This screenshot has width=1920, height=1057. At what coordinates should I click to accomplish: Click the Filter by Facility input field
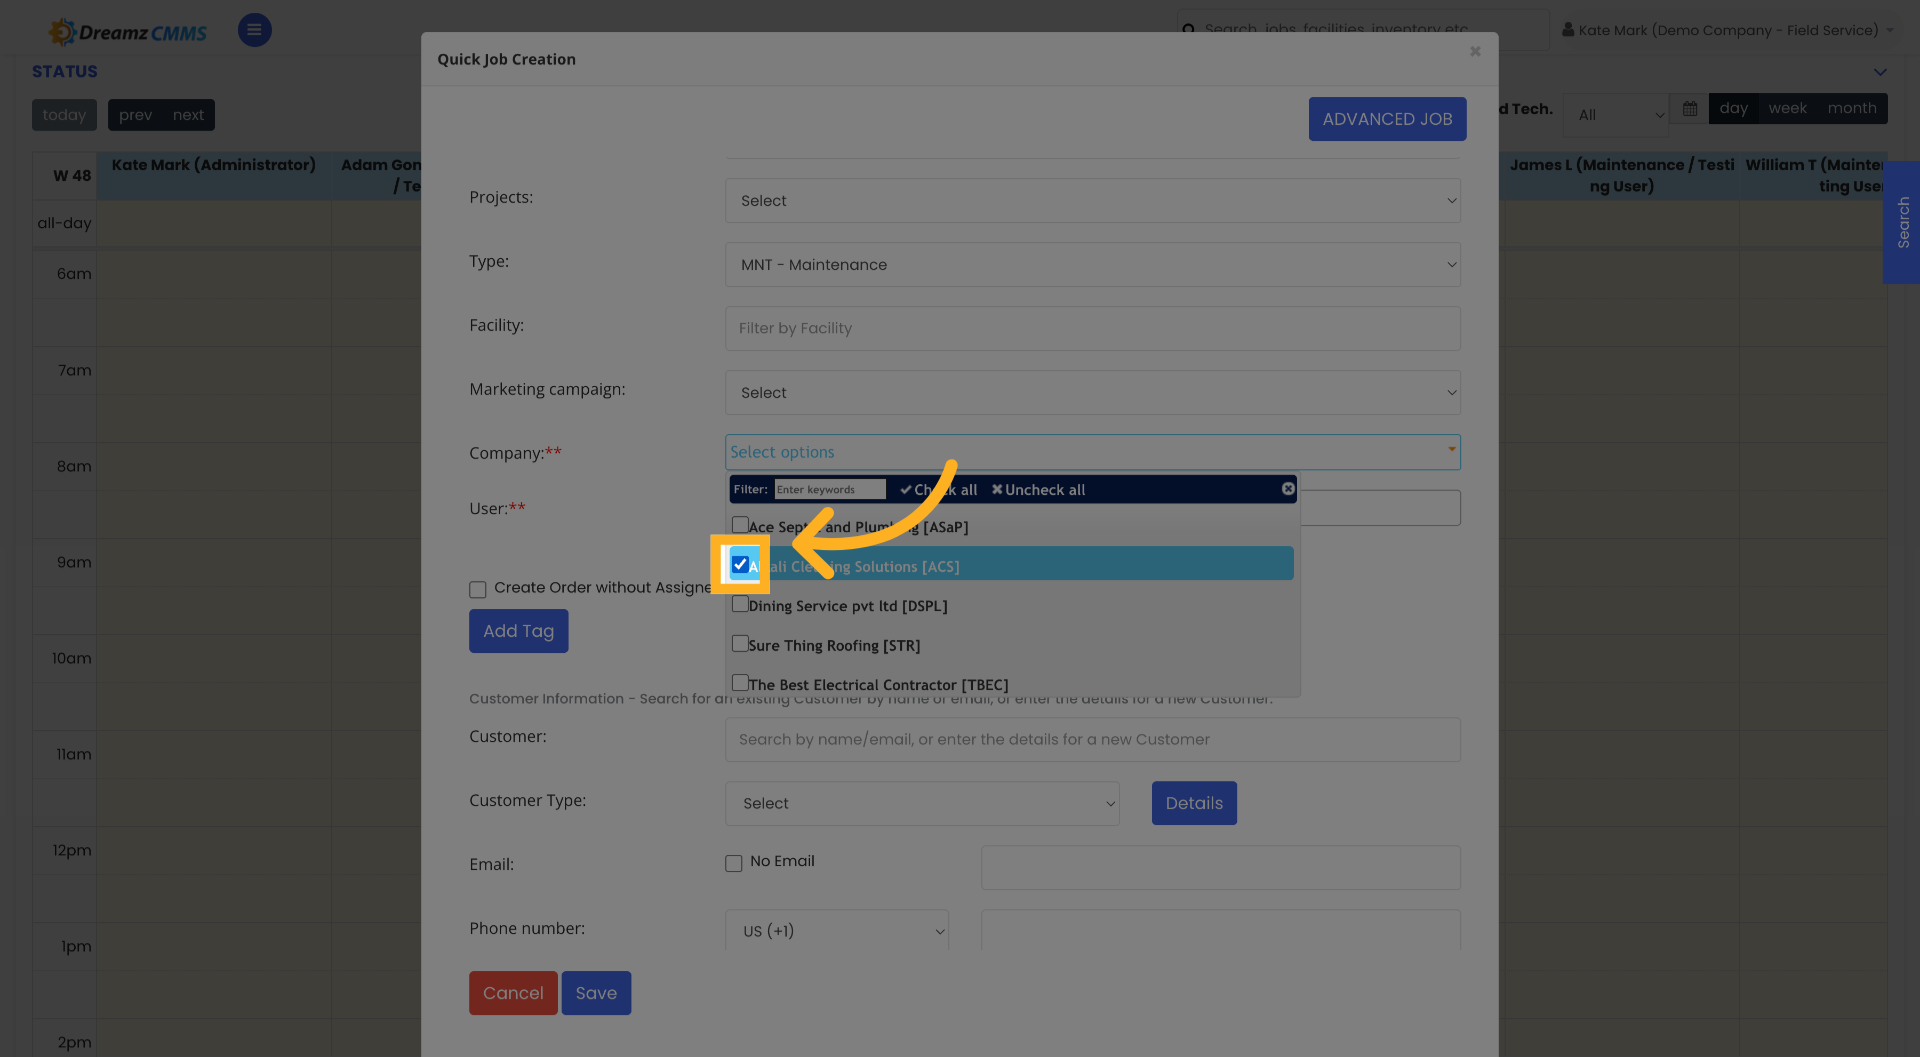(1092, 328)
